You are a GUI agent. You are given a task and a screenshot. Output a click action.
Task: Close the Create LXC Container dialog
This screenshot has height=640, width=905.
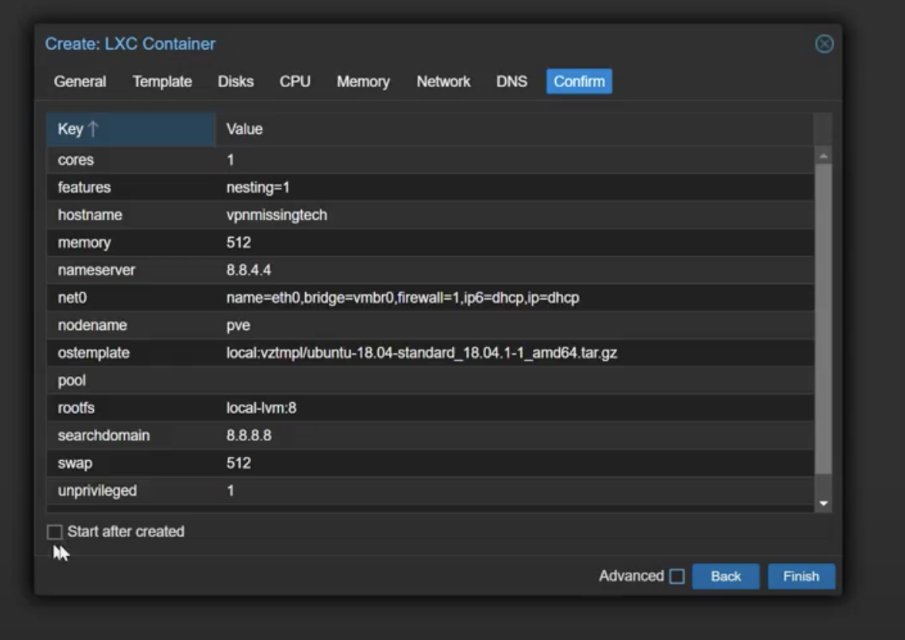coord(823,44)
